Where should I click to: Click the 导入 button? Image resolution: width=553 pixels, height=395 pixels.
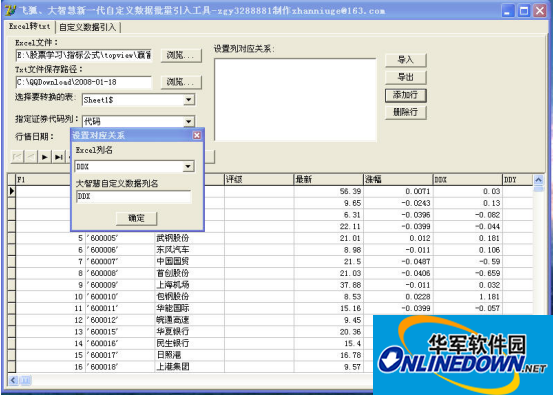(406, 60)
